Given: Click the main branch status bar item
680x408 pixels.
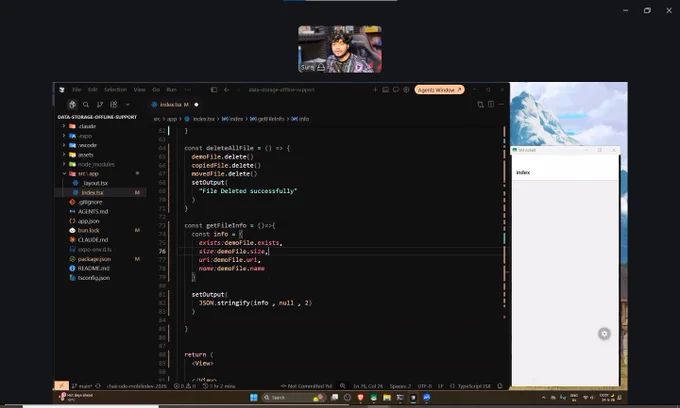Looking at the screenshot, I should 82,386.
